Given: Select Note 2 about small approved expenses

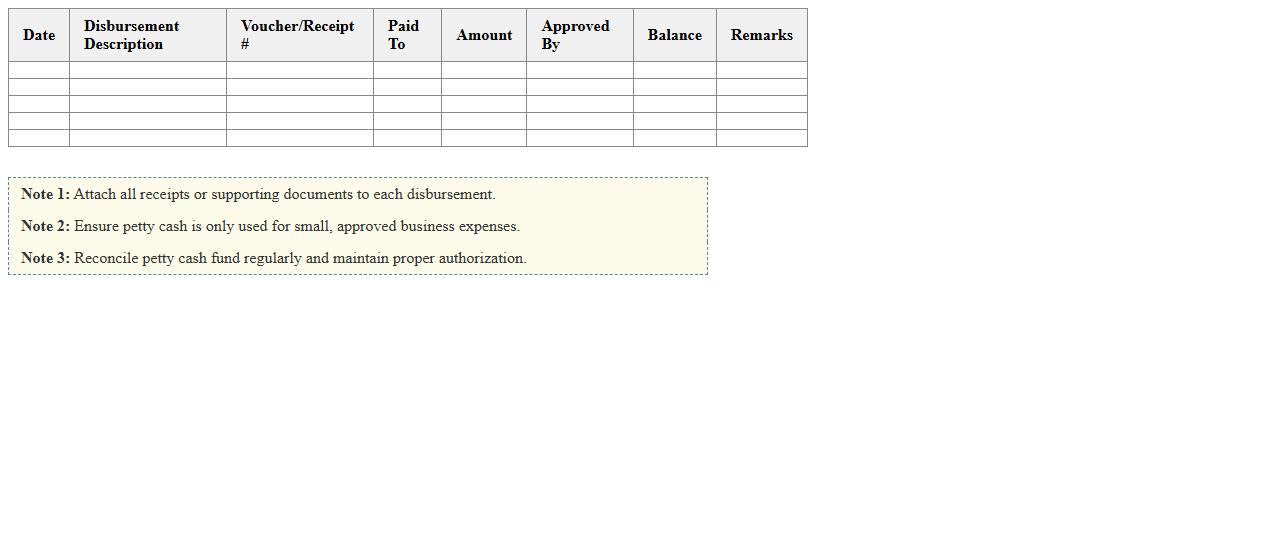Looking at the screenshot, I should click(x=270, y=226).
